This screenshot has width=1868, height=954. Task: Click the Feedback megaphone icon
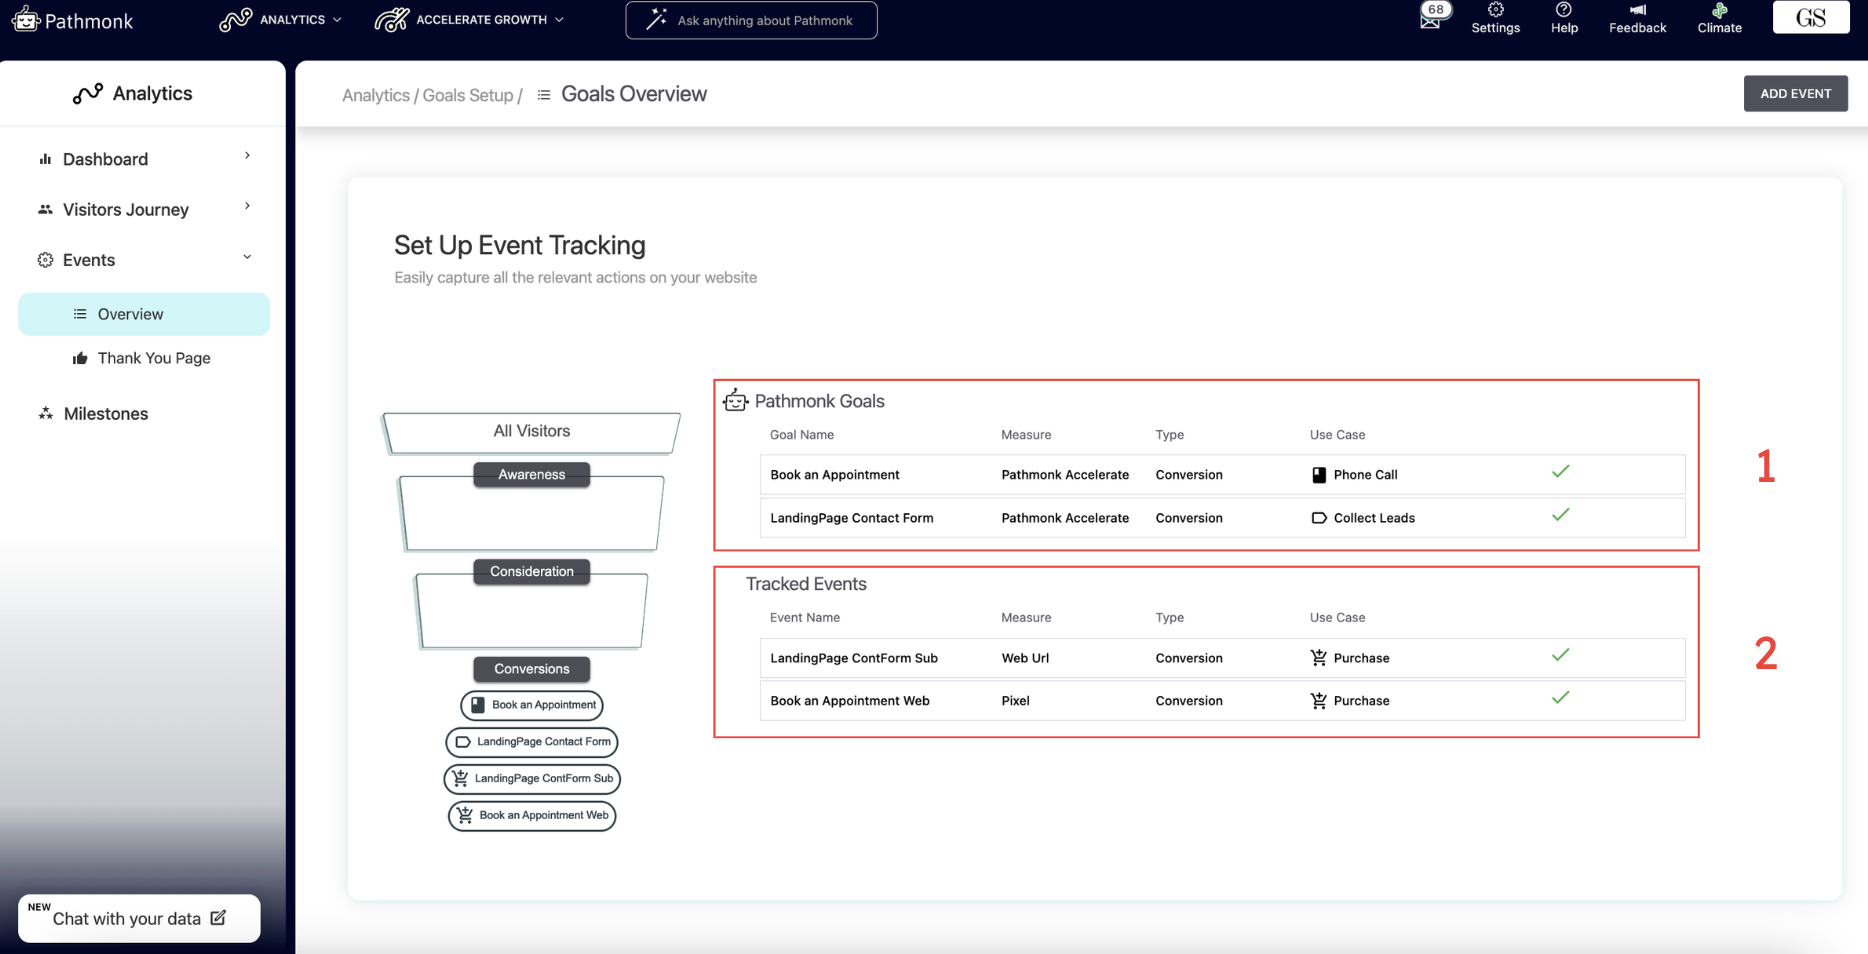(x=1637, y=10)
